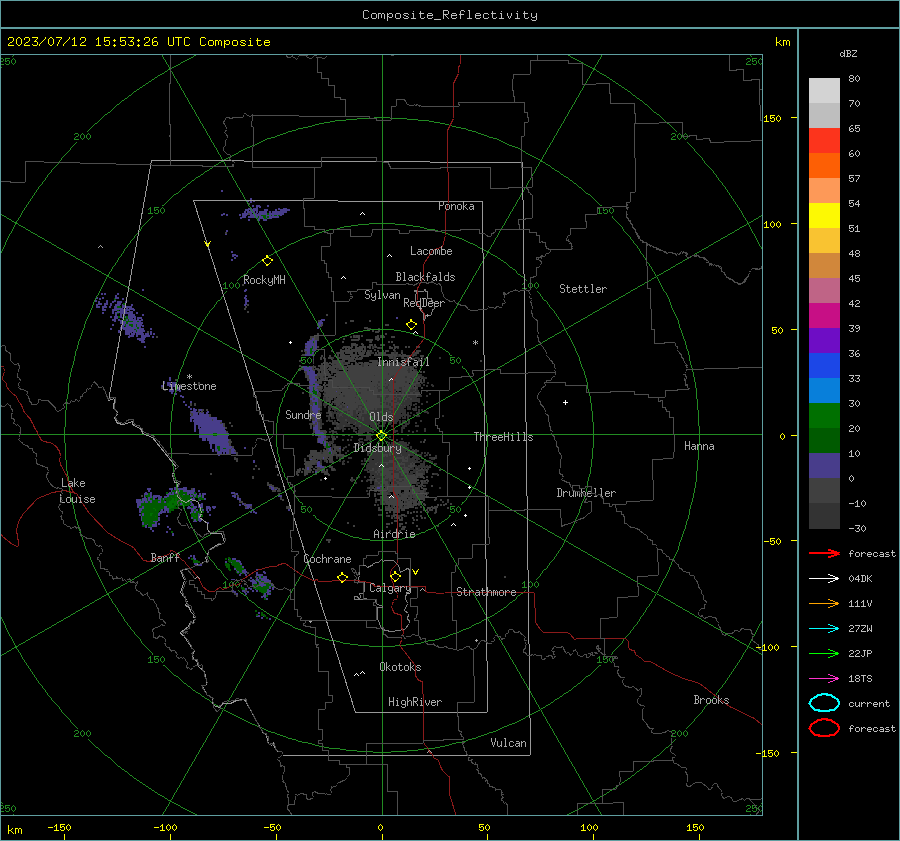The width and height of the screenshot is (900, 841).
Task: Select the white 04DK arrow legend icon
Action: 824,578
